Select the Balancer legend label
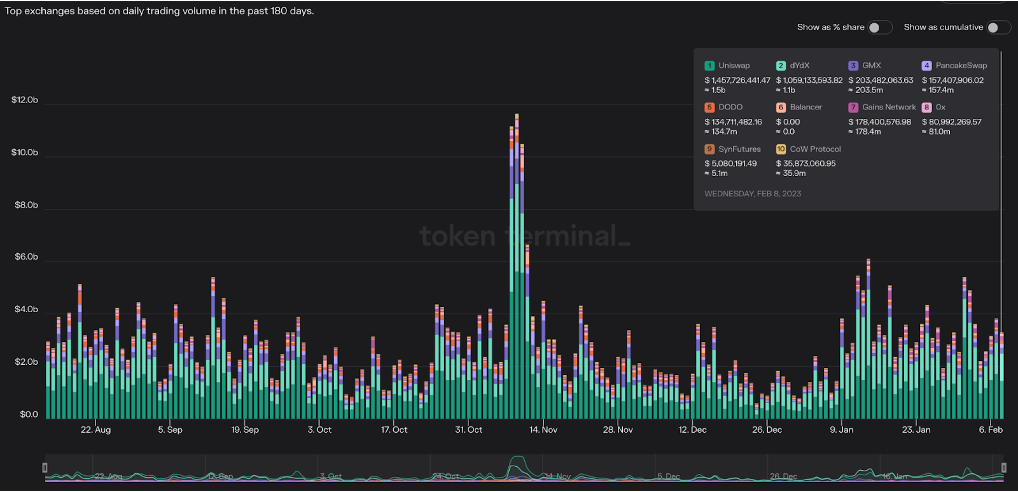This screenshot has height=492, width=1018. coord(806,107)
